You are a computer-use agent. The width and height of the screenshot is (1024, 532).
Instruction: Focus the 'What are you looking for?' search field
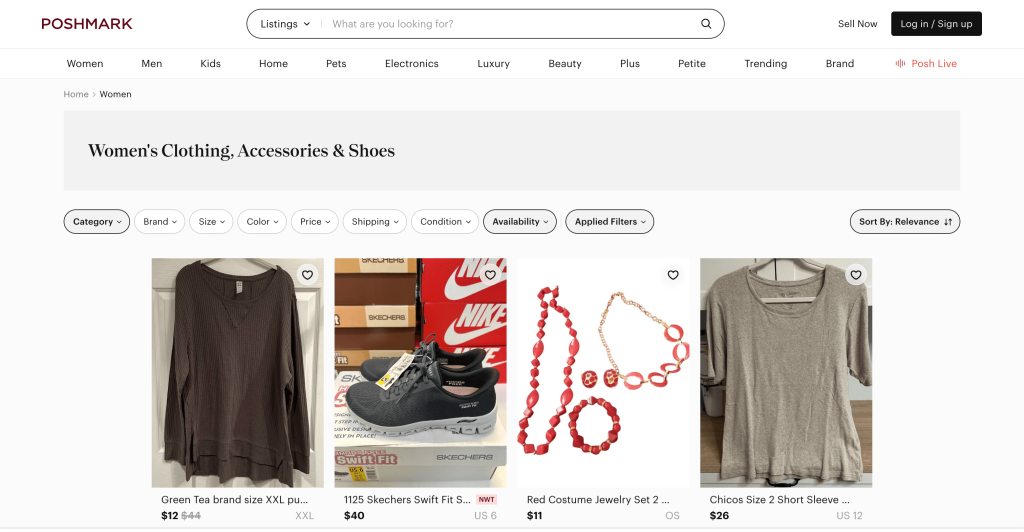[509, 23]
